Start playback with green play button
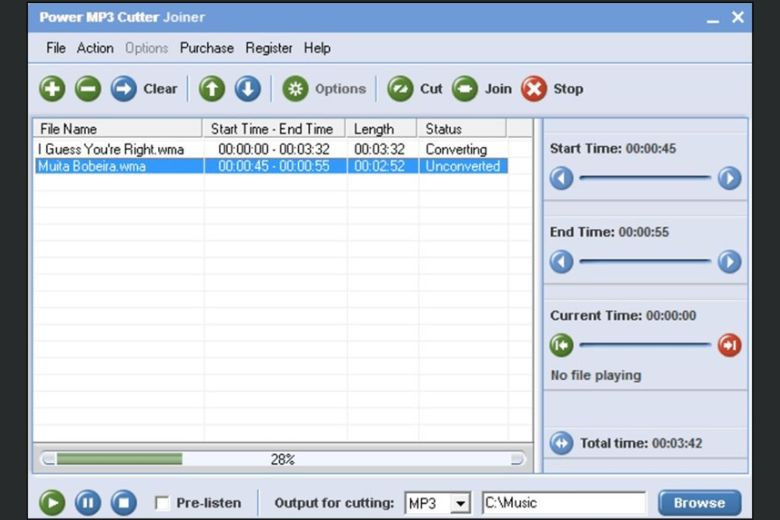The image size is (780, 520). click(52, 503)
